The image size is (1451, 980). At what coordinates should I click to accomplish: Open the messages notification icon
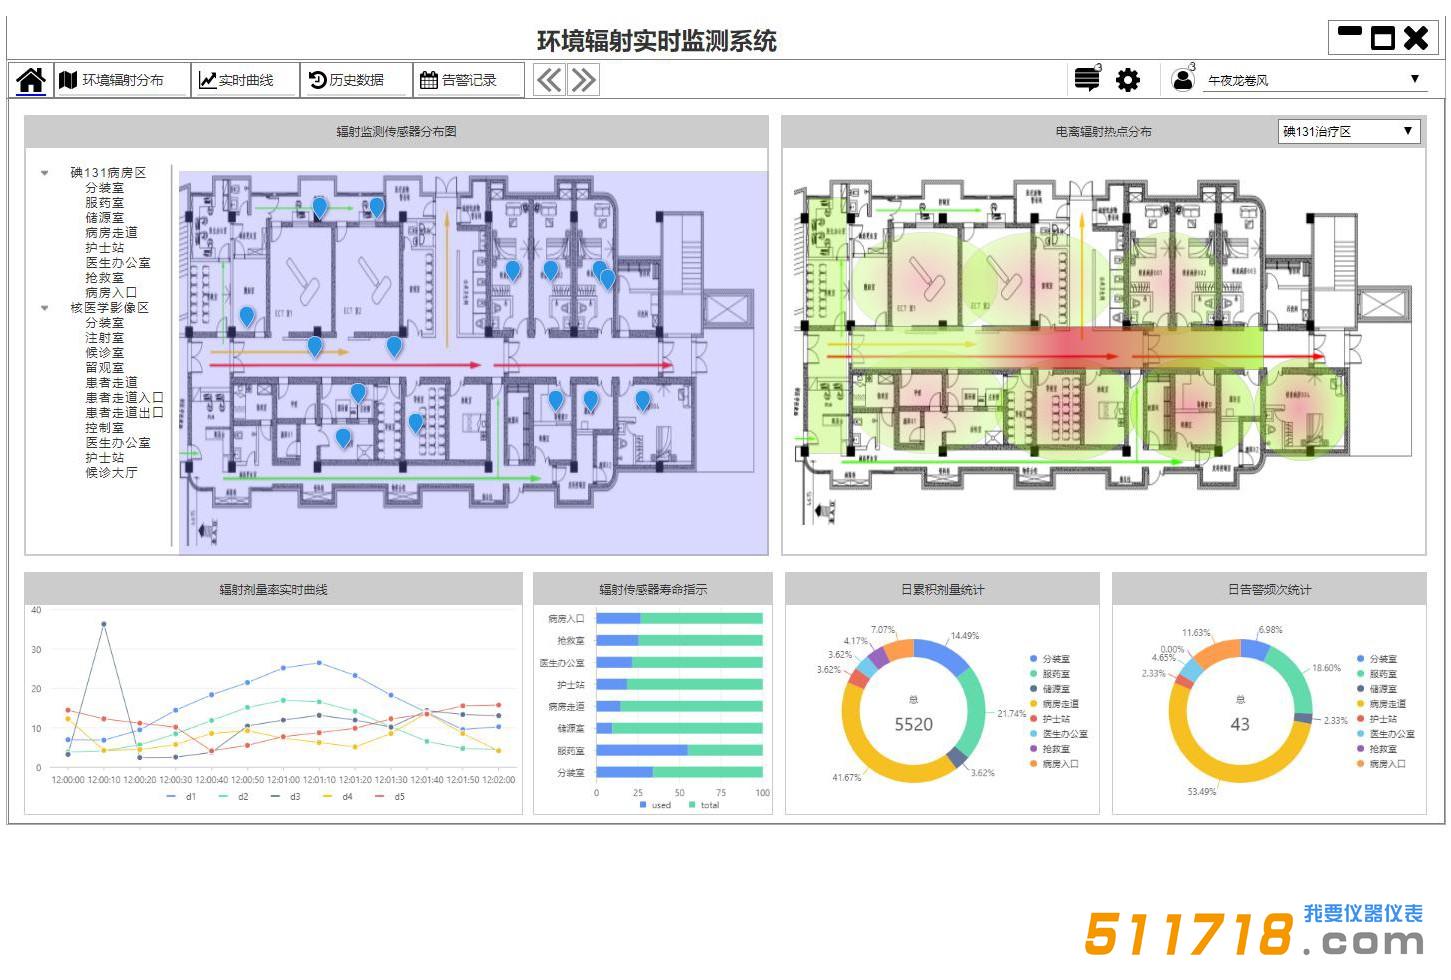(x=1086, y=80)
